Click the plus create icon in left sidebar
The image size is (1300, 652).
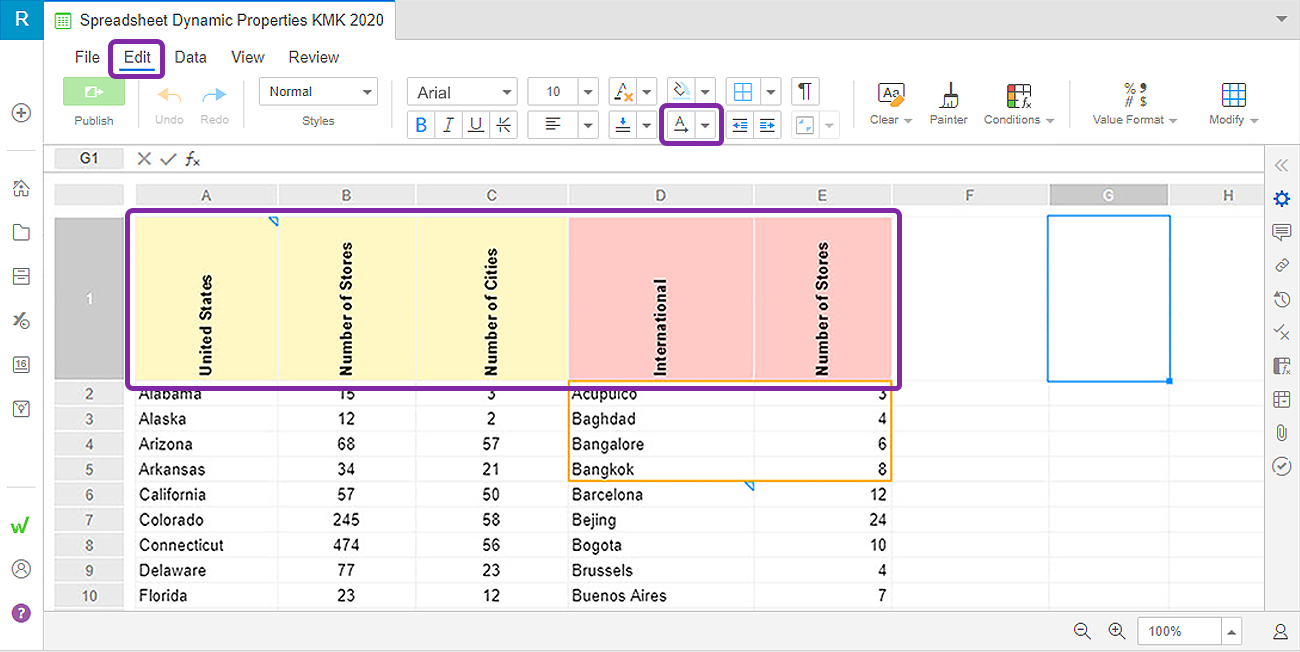[21, 113]
